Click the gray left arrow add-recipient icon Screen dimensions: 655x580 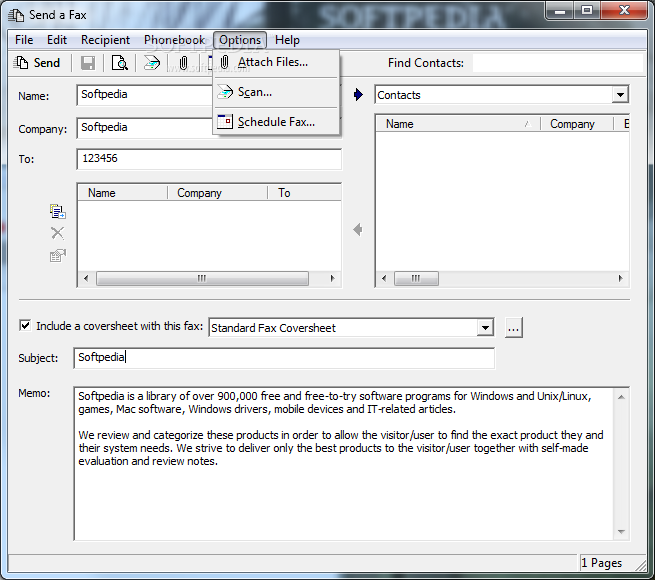[358, 229]
